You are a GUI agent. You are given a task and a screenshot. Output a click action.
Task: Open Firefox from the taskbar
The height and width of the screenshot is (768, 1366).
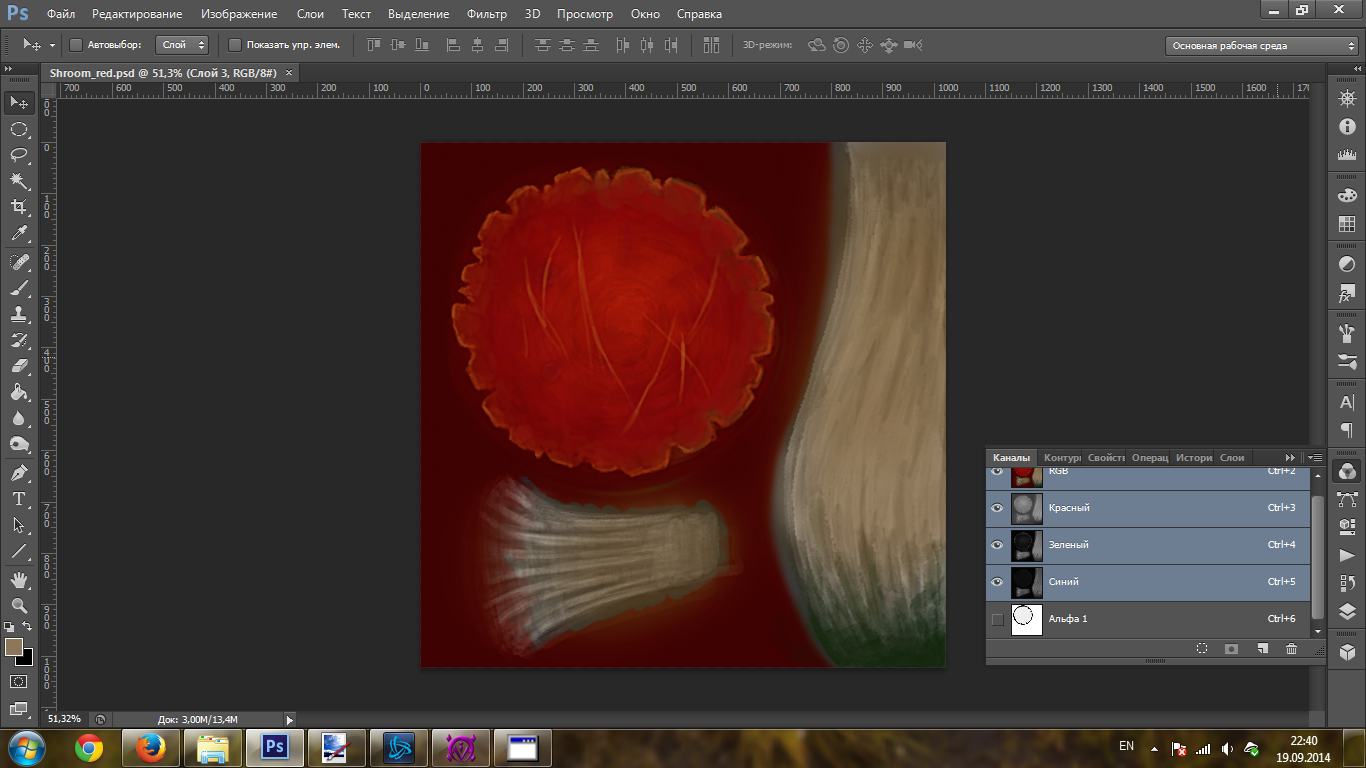pyautogui.click(x=152, y=747)
